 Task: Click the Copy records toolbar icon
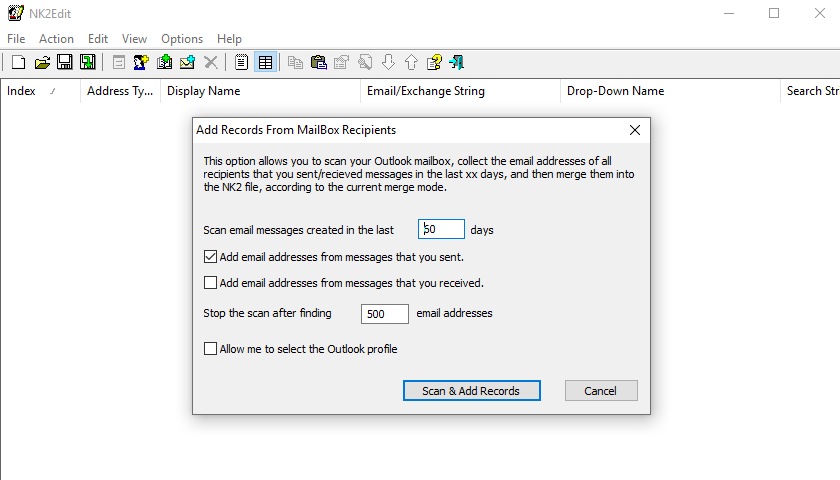pyautogui.click(x=295, y=63)
